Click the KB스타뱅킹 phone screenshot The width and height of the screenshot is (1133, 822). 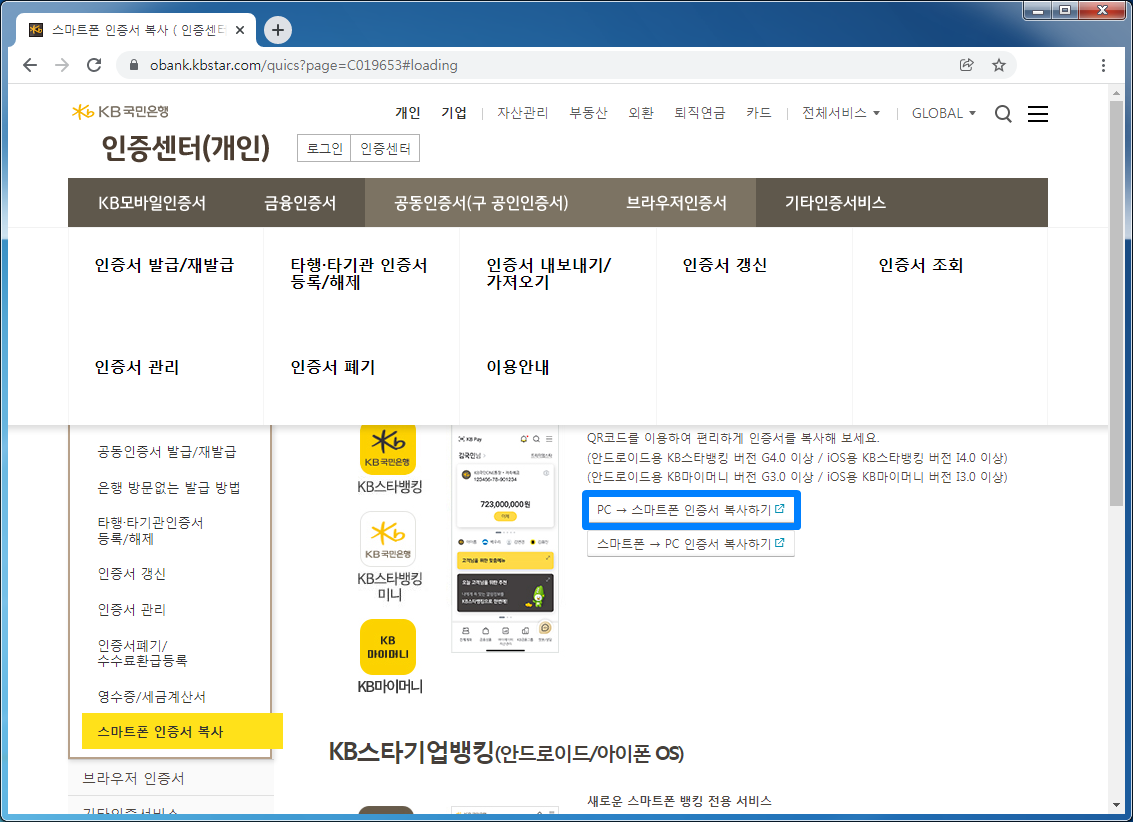tap(505, 538)
